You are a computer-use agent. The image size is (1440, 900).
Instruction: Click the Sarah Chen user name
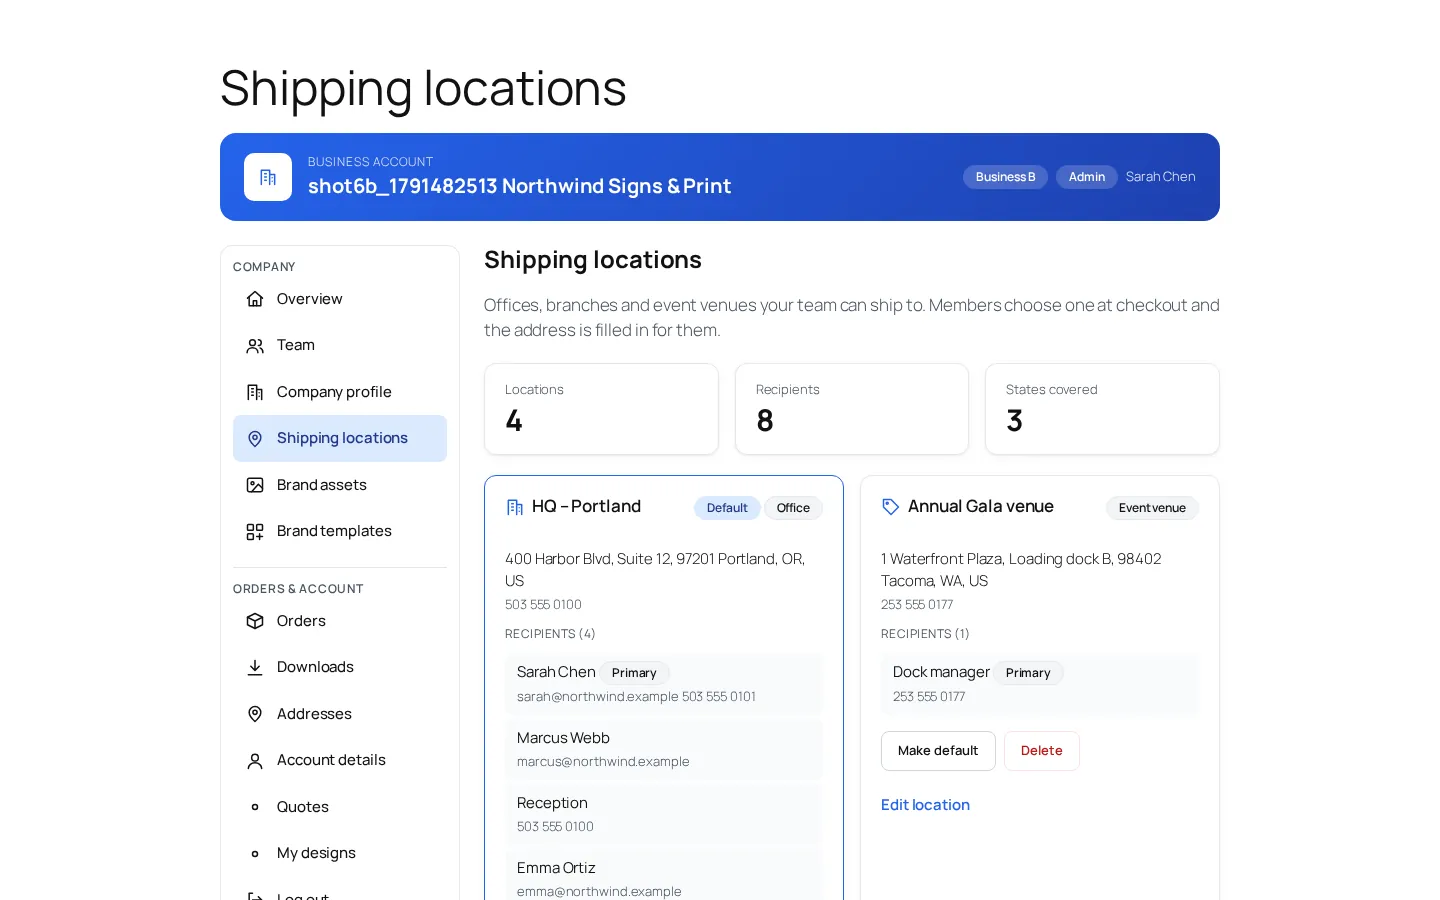pos(1161,177)
